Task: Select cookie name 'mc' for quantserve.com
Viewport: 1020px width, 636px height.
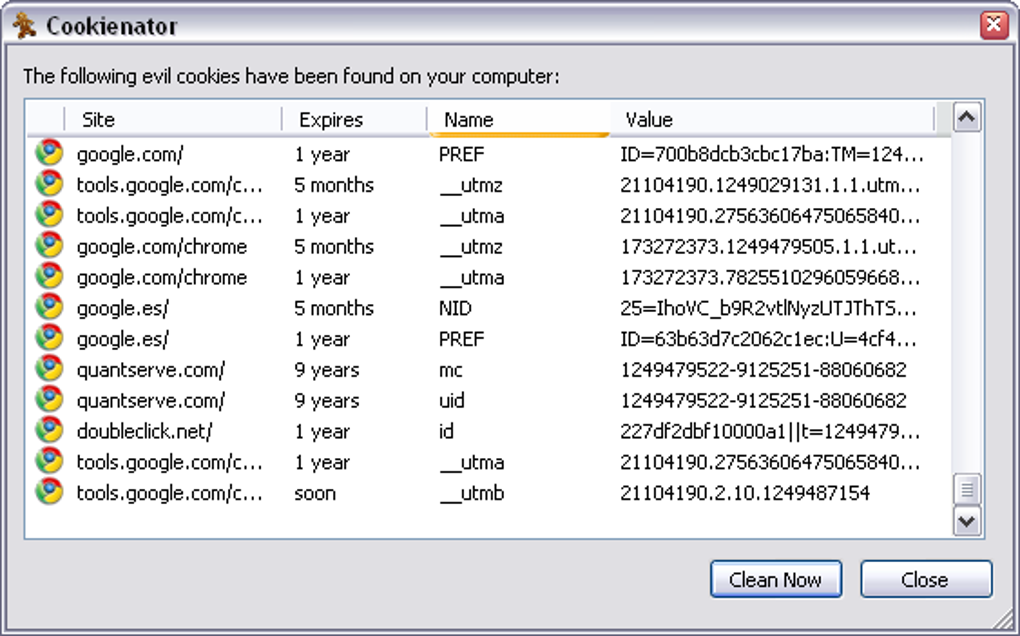Action: (x=451, y=371)
